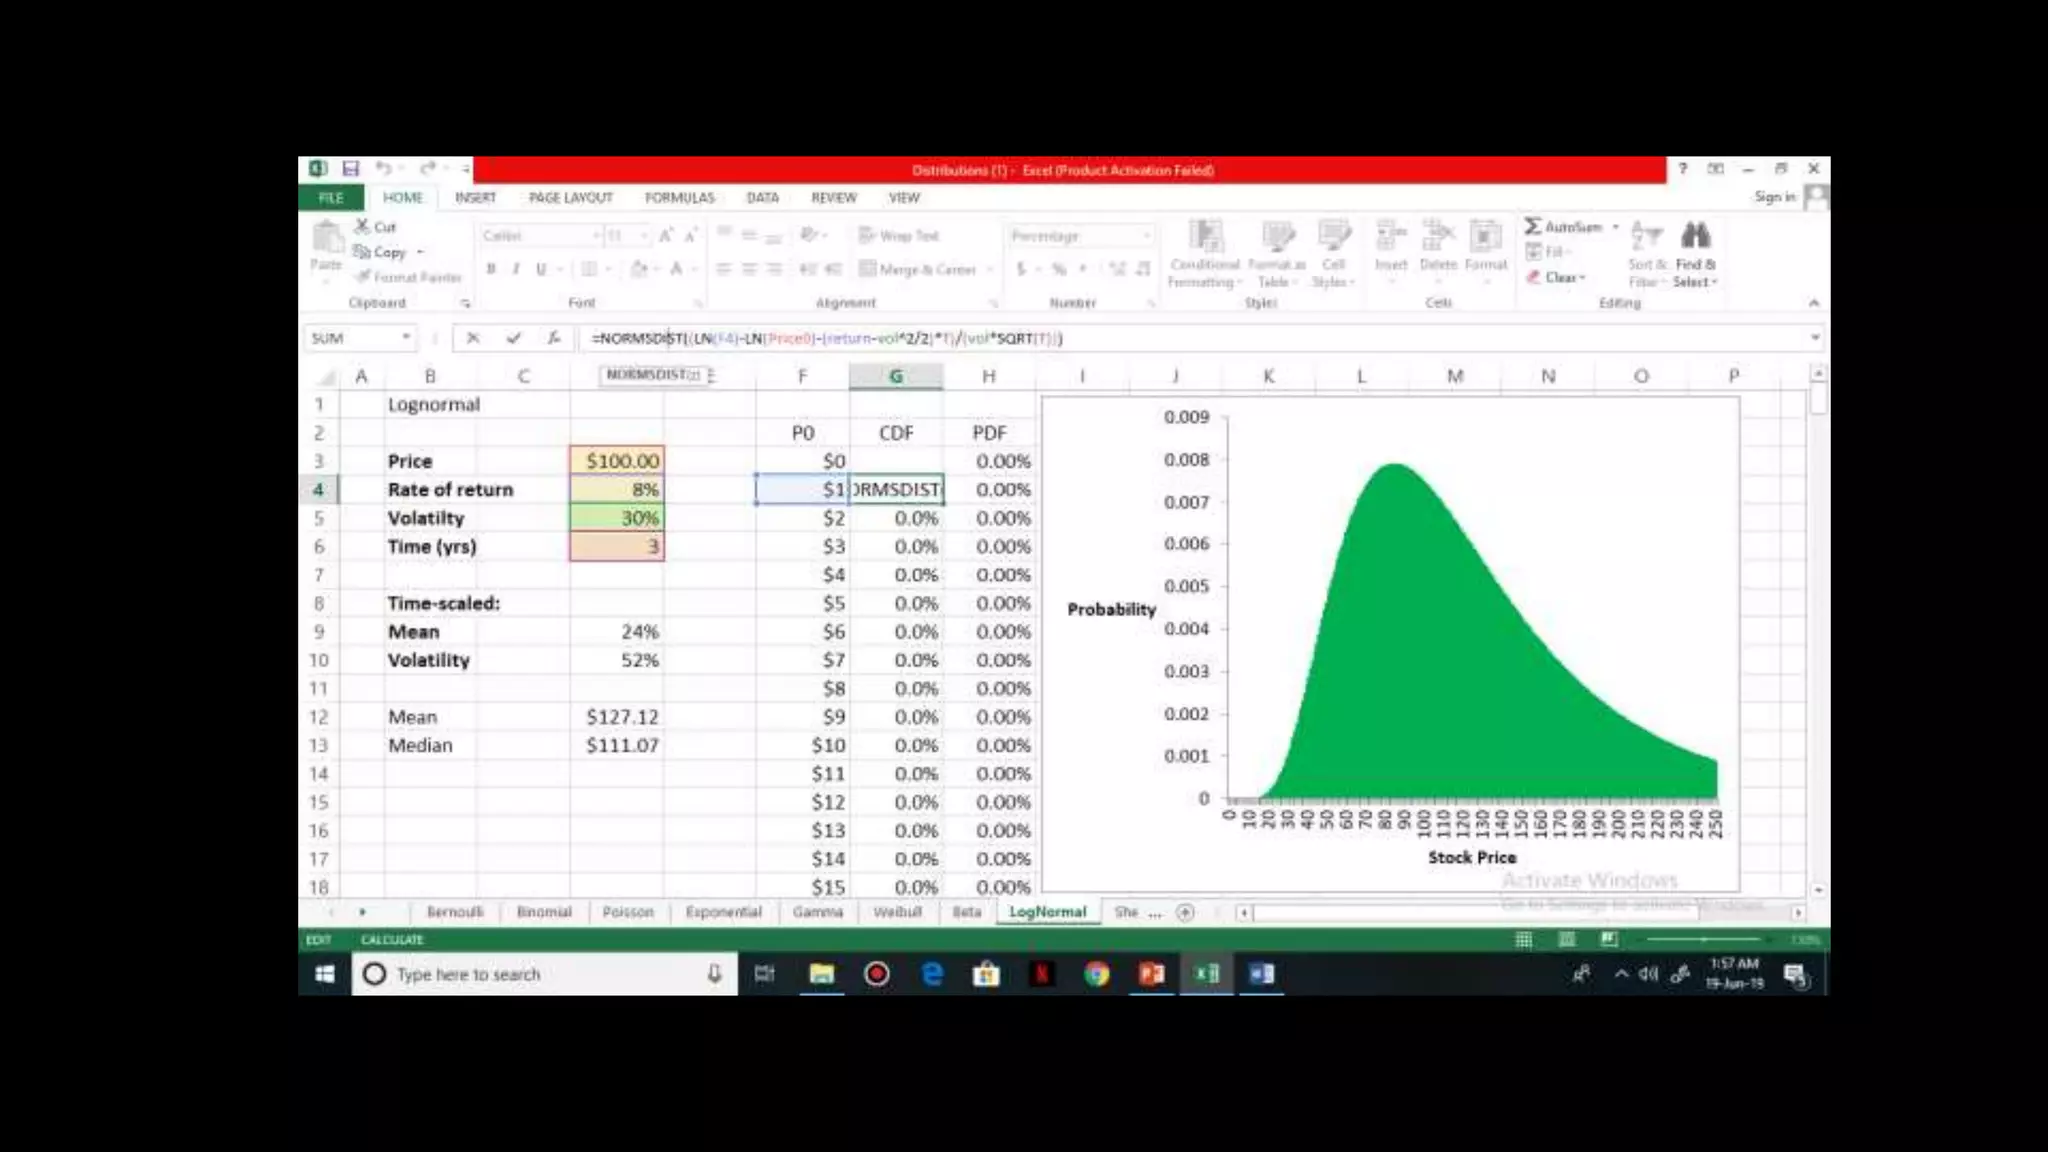Open Excel from the Windows taskbar
2048x1152 pixels.
[x=1207, y=973]
